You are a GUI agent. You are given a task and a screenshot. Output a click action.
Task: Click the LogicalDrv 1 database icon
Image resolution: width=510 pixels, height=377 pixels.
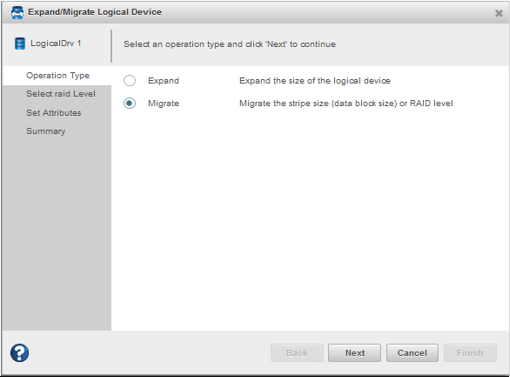point(20,43)
